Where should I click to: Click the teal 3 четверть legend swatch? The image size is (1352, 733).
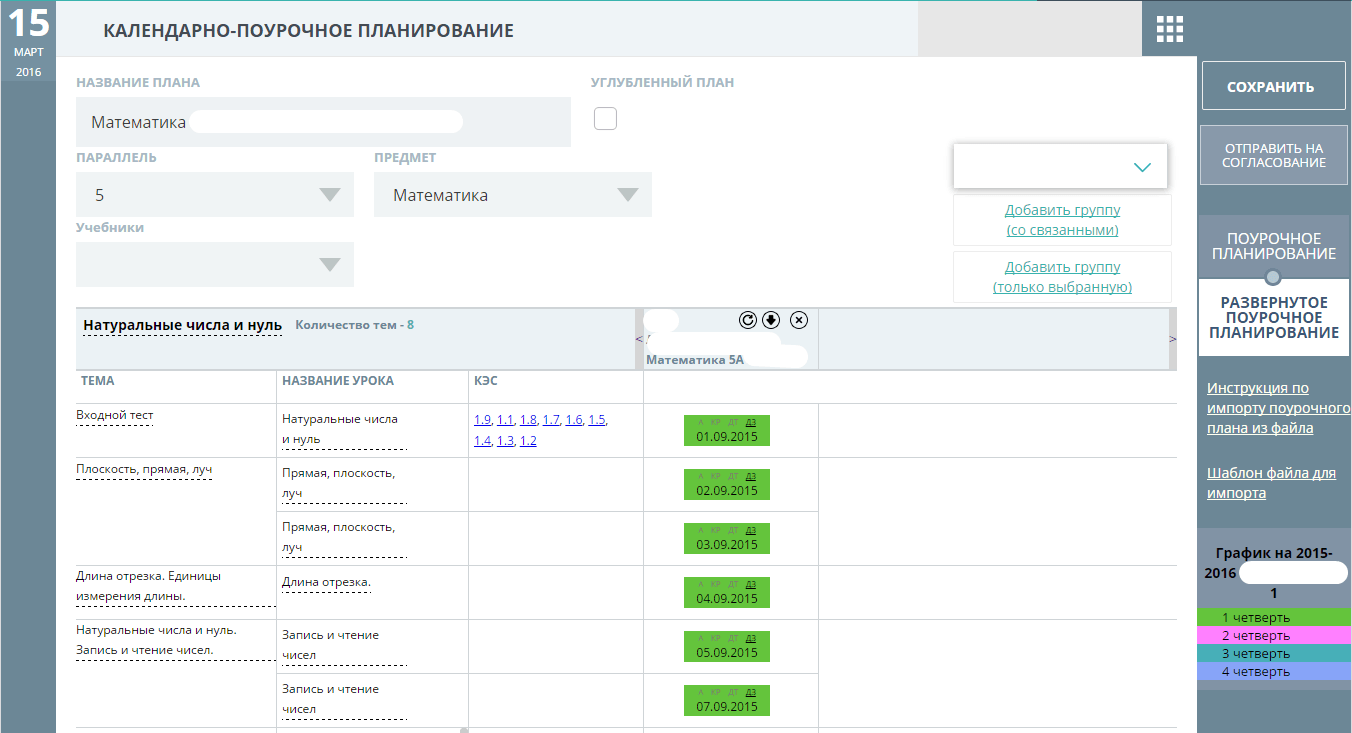pos(1274,653)
